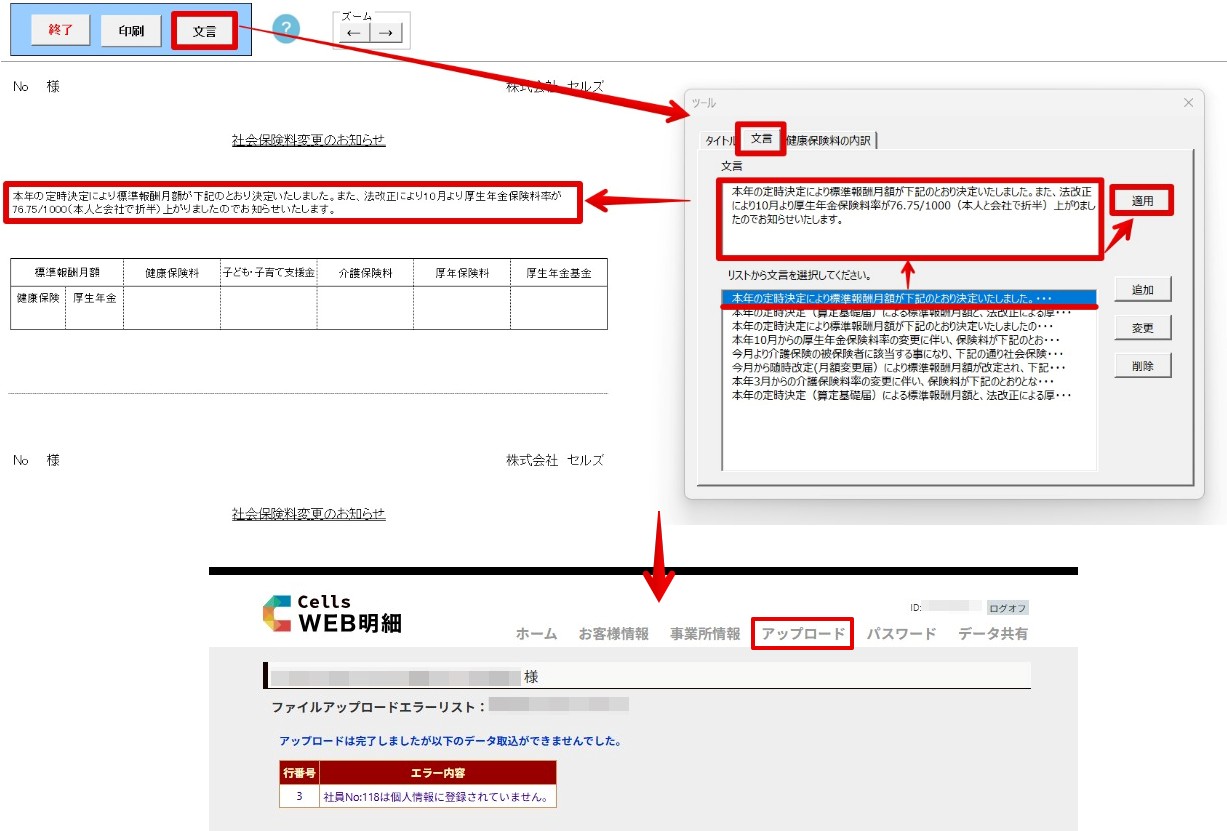The image size is (1227, 831).
Task: Open the 文言 settings button
Action: click(x=204, y=31)
